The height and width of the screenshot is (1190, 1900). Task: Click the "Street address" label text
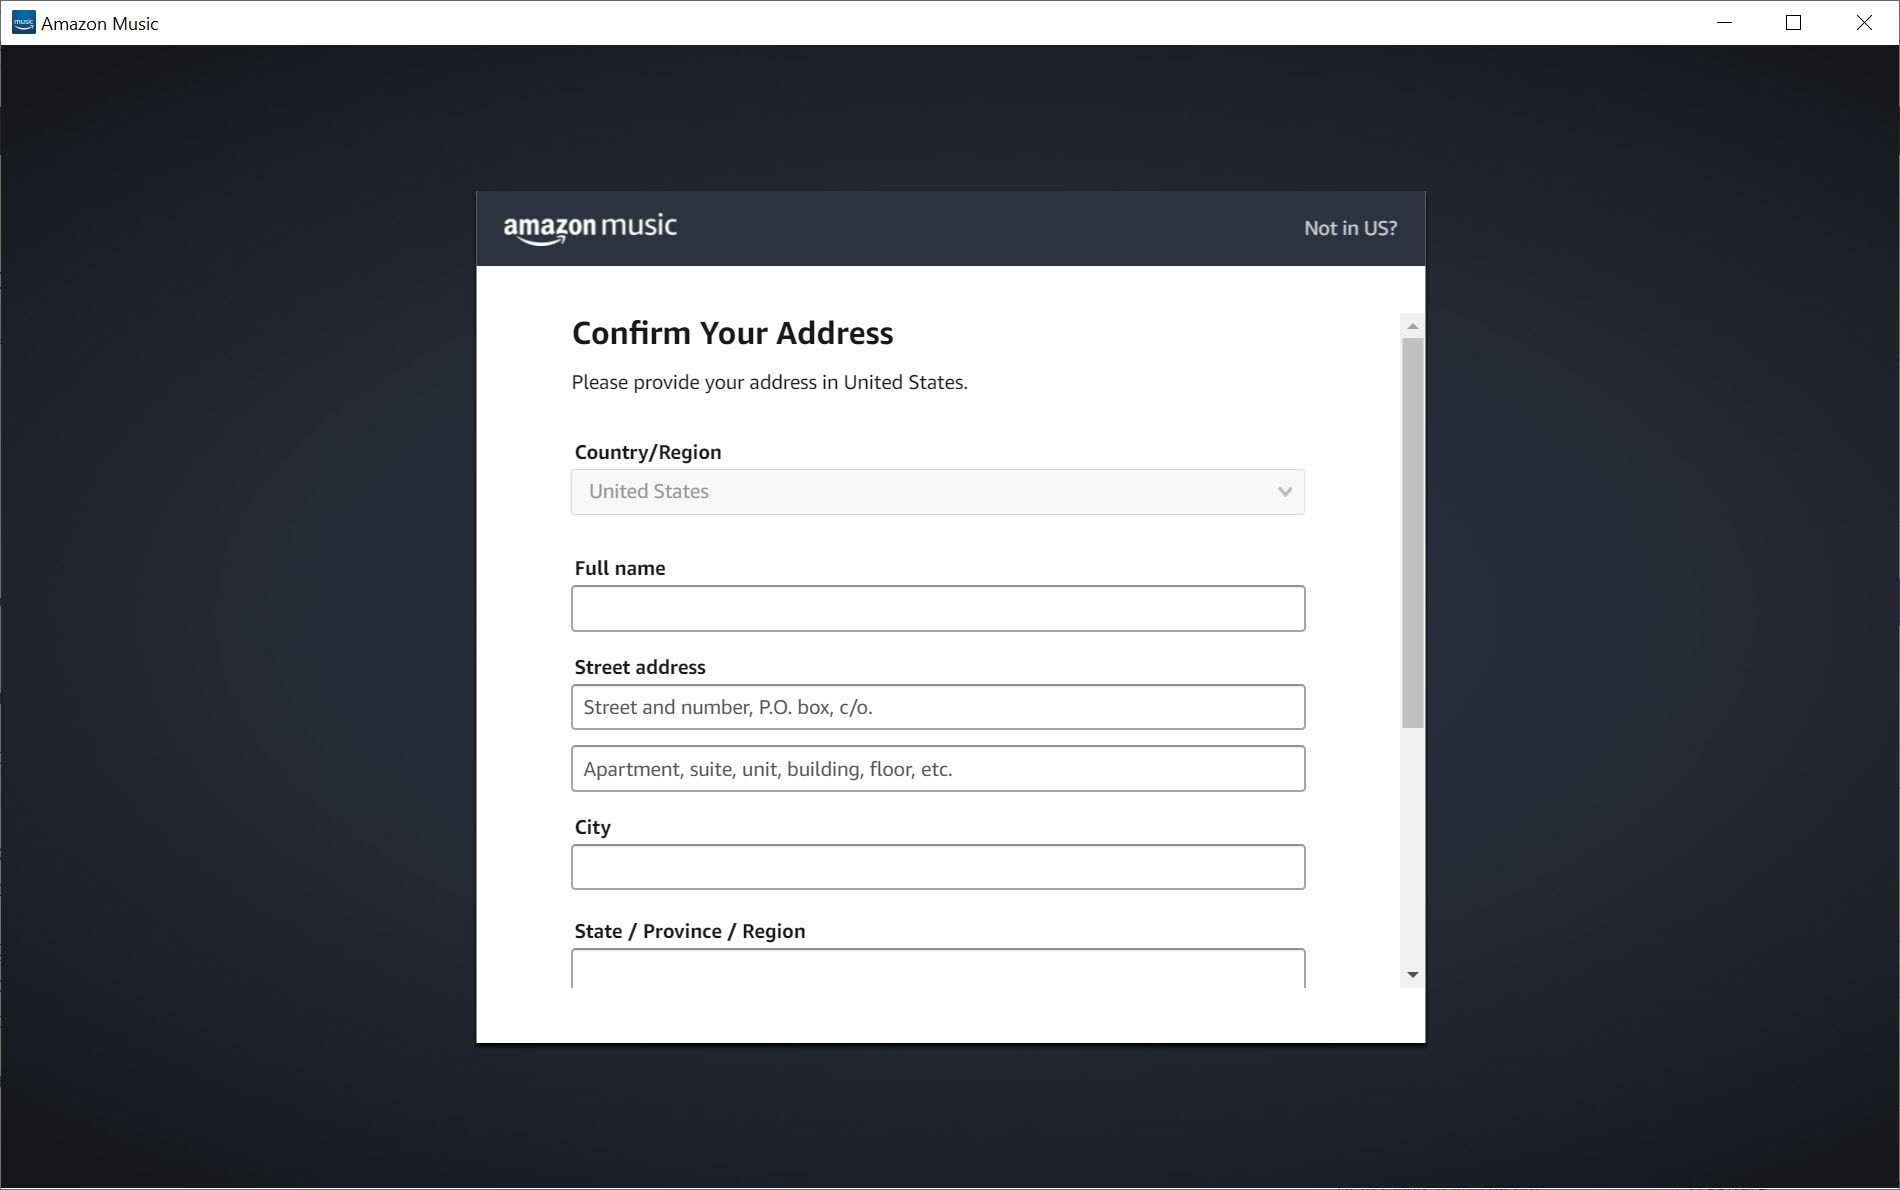tap(639, 667)
